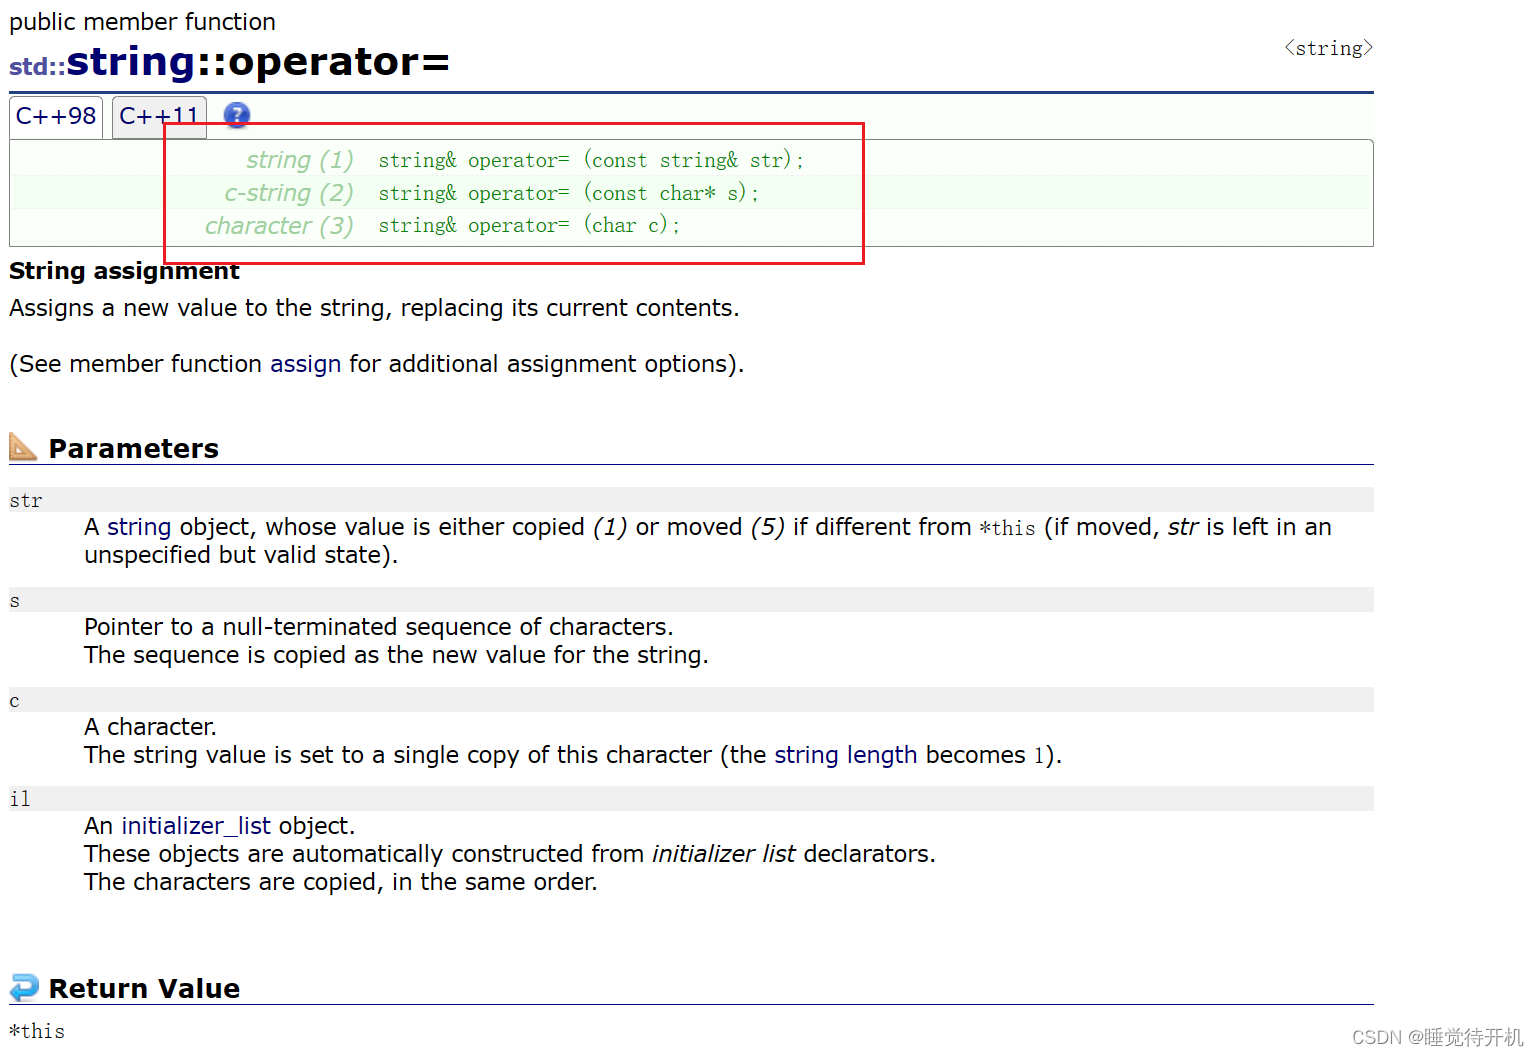Click 'These objects are automatically constructed' line
The image size is (1539, 1056).
[510, 854]
